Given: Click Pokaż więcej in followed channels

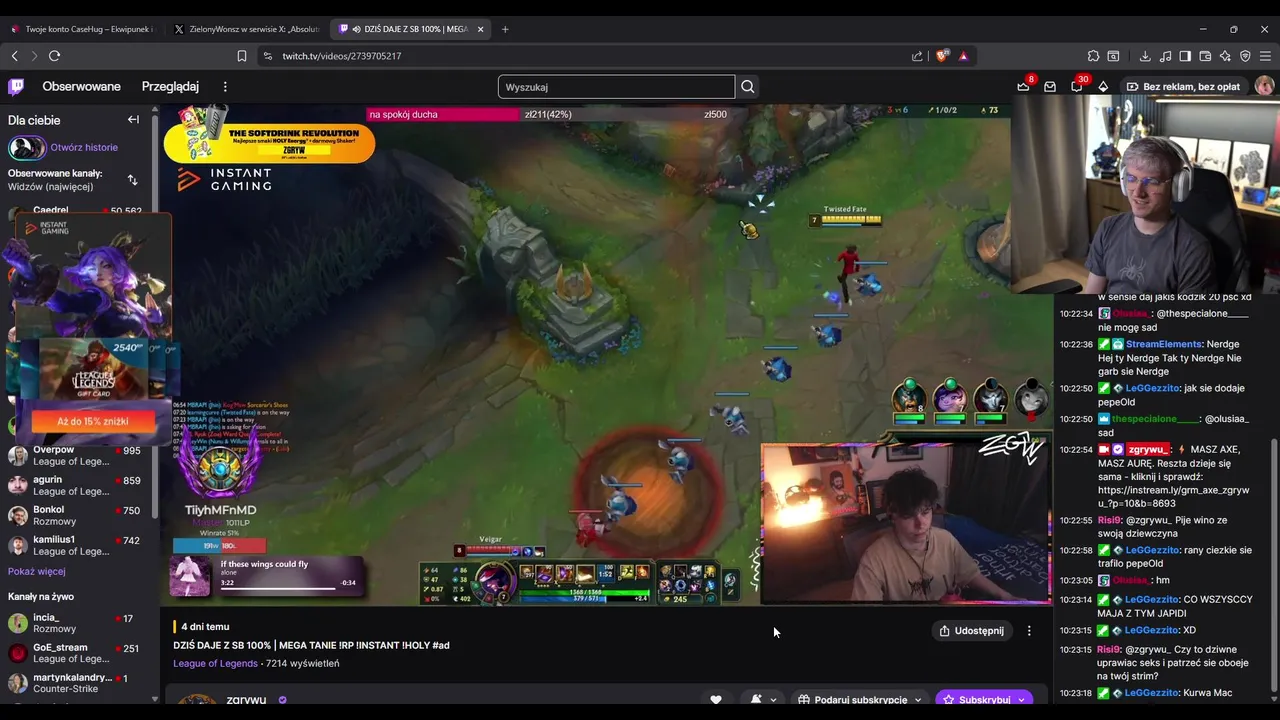Looking at the screenshot, I should [37, 571].
